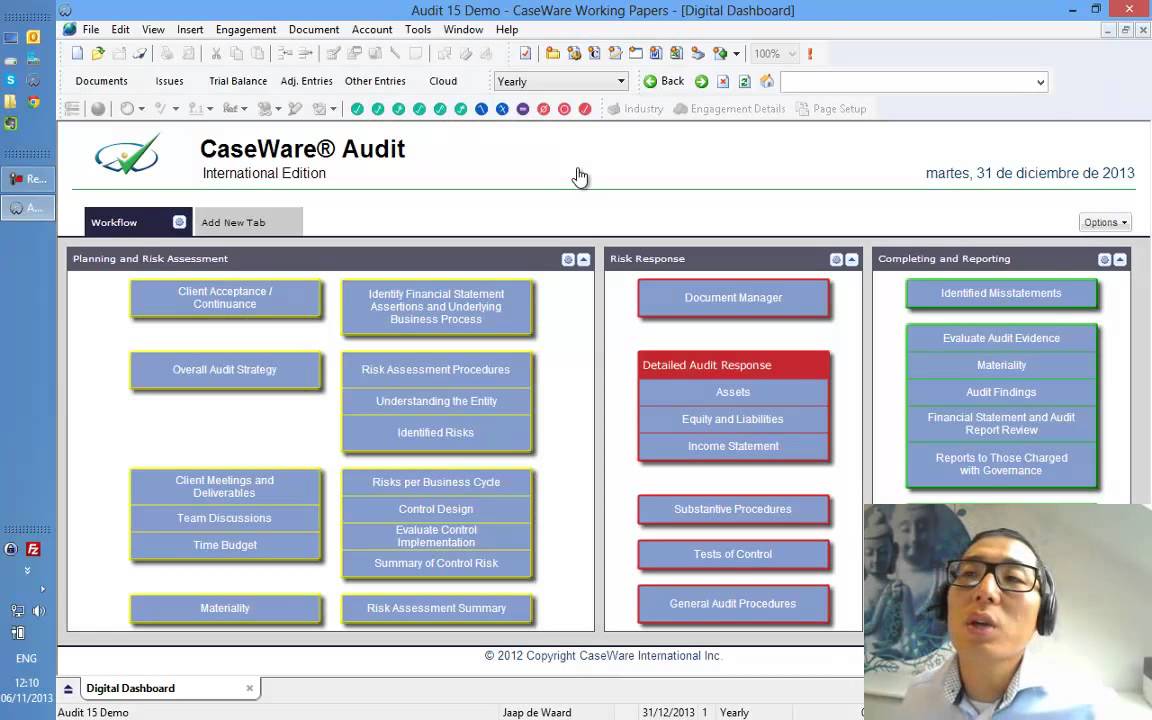Open the Account menu
Image resolution: width=1152 pixels, height=720 pixels.
372,29
